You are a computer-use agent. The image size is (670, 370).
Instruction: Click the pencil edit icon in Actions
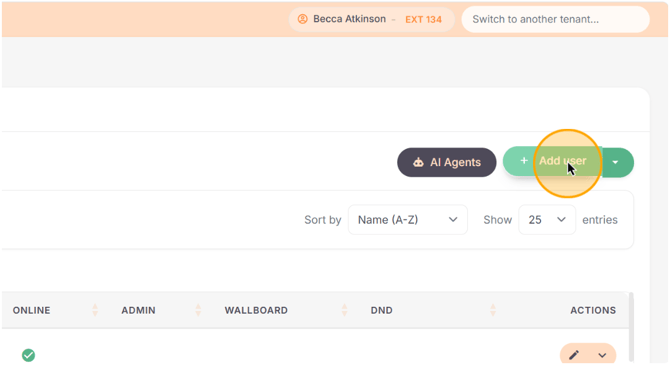point(574,355)
